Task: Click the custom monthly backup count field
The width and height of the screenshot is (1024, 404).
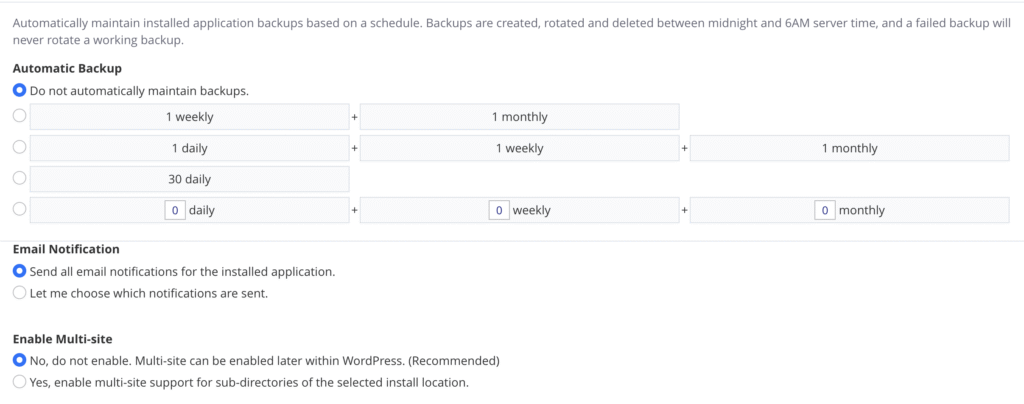Action: [x=824, y=210]
